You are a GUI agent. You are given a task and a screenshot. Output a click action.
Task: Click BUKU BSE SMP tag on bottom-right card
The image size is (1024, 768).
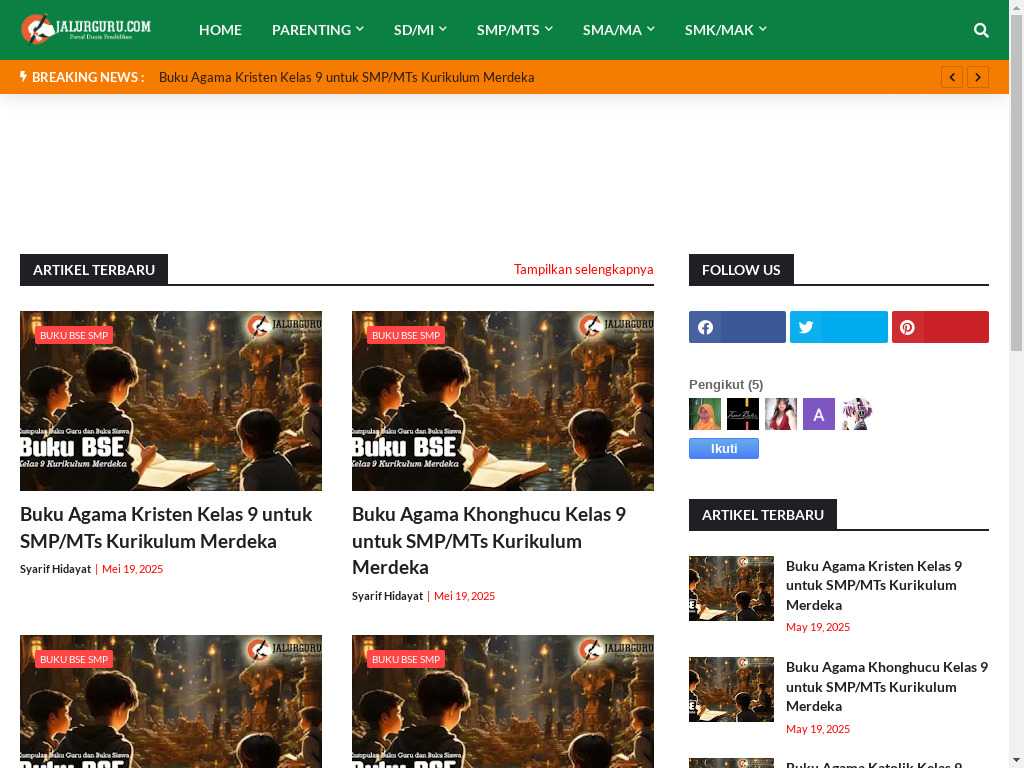(x=406, y=659)
